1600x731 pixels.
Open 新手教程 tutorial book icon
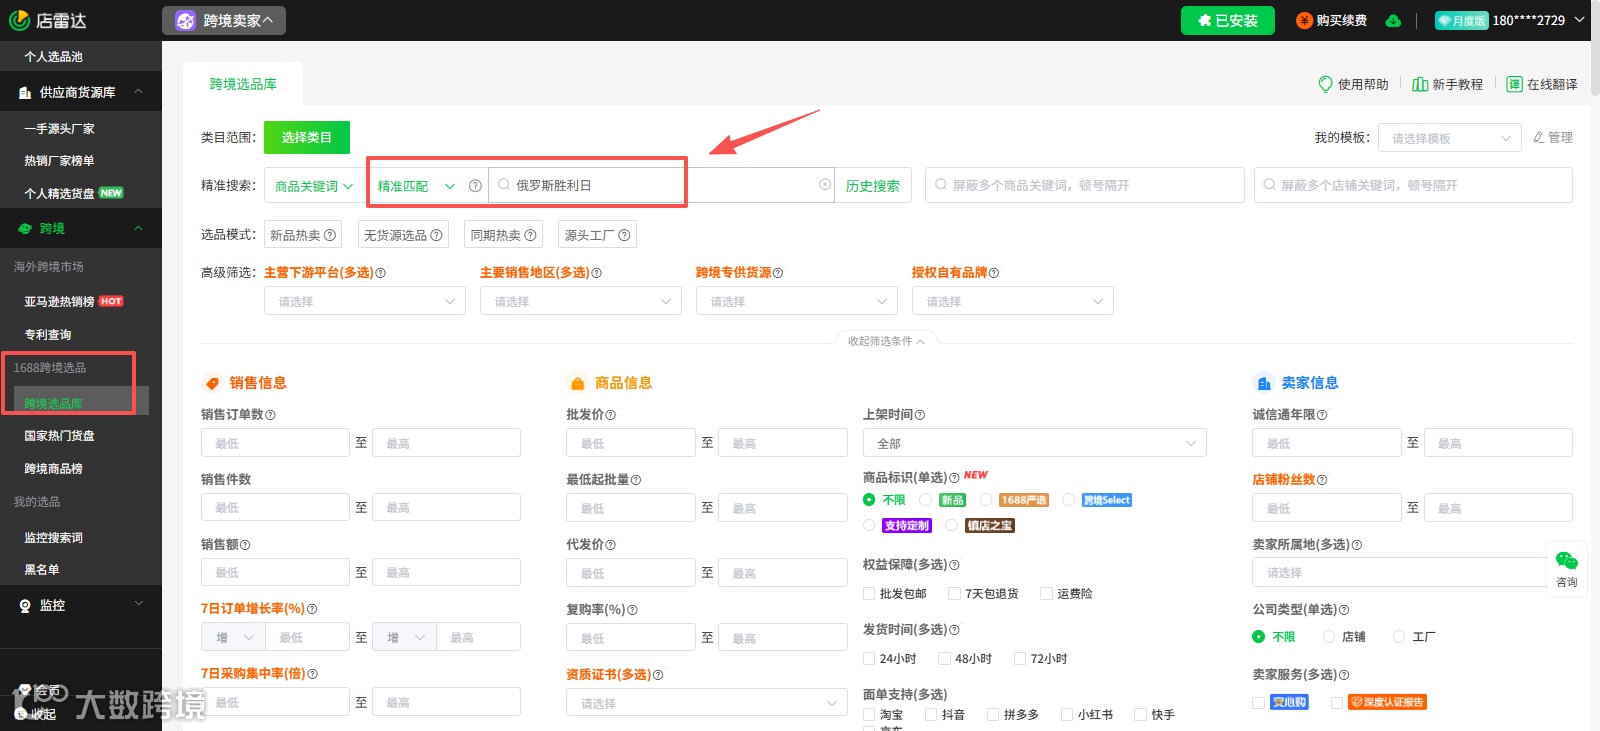1420,84
